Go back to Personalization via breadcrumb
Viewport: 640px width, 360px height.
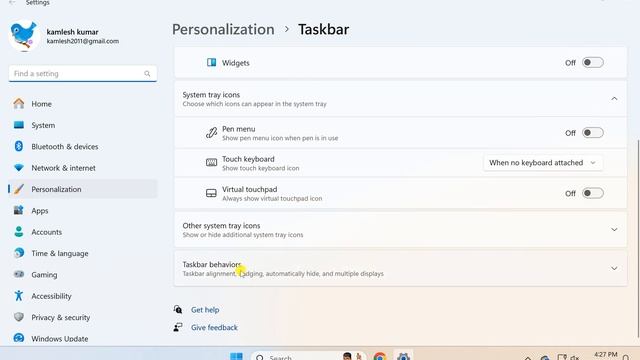tap(223, 29)
